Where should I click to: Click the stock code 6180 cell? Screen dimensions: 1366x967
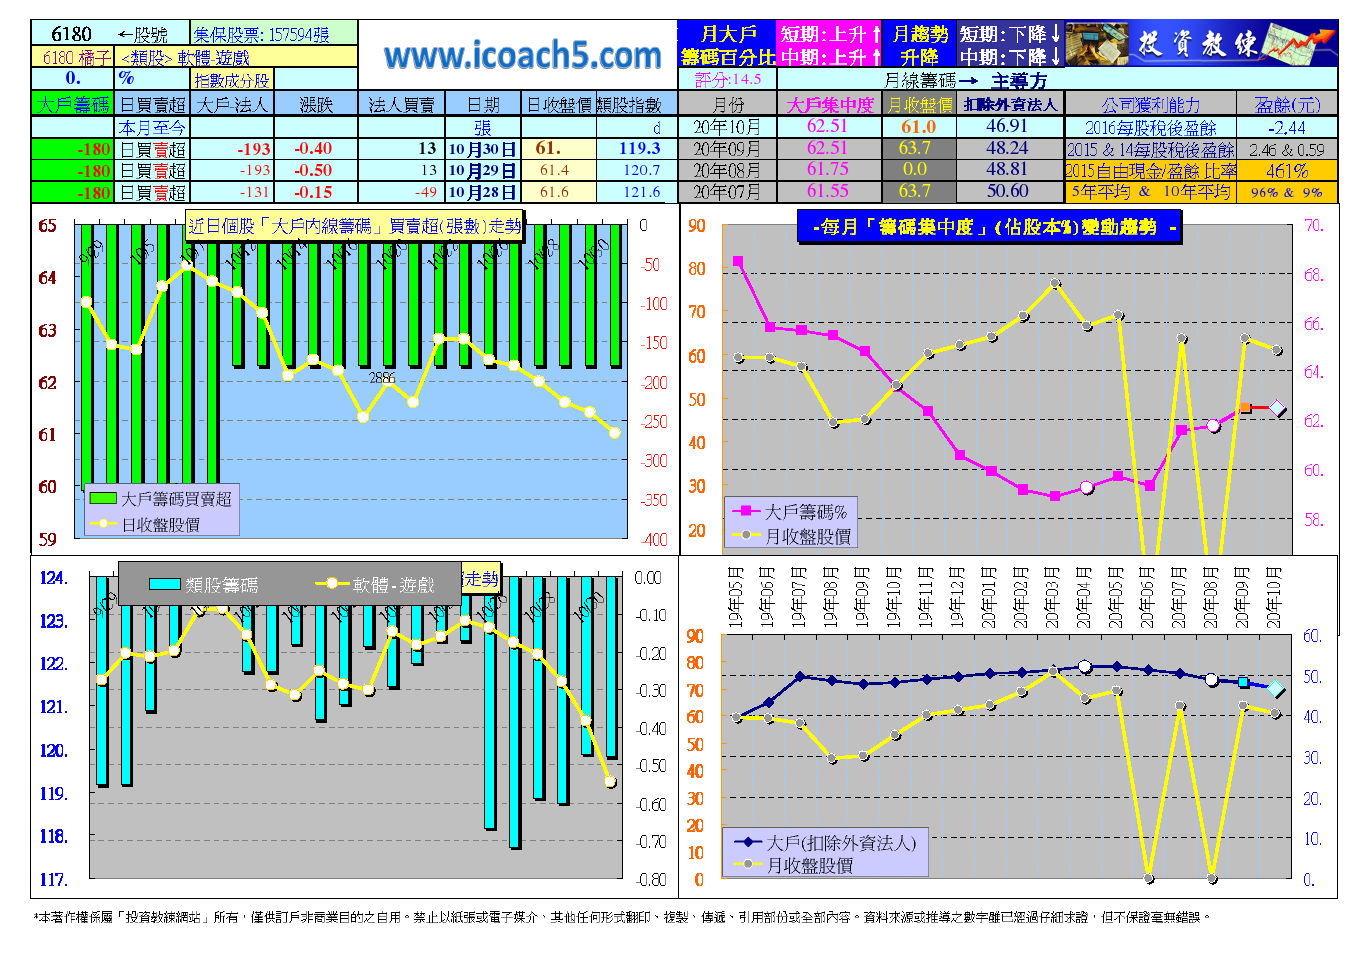(x=71, y=34)
